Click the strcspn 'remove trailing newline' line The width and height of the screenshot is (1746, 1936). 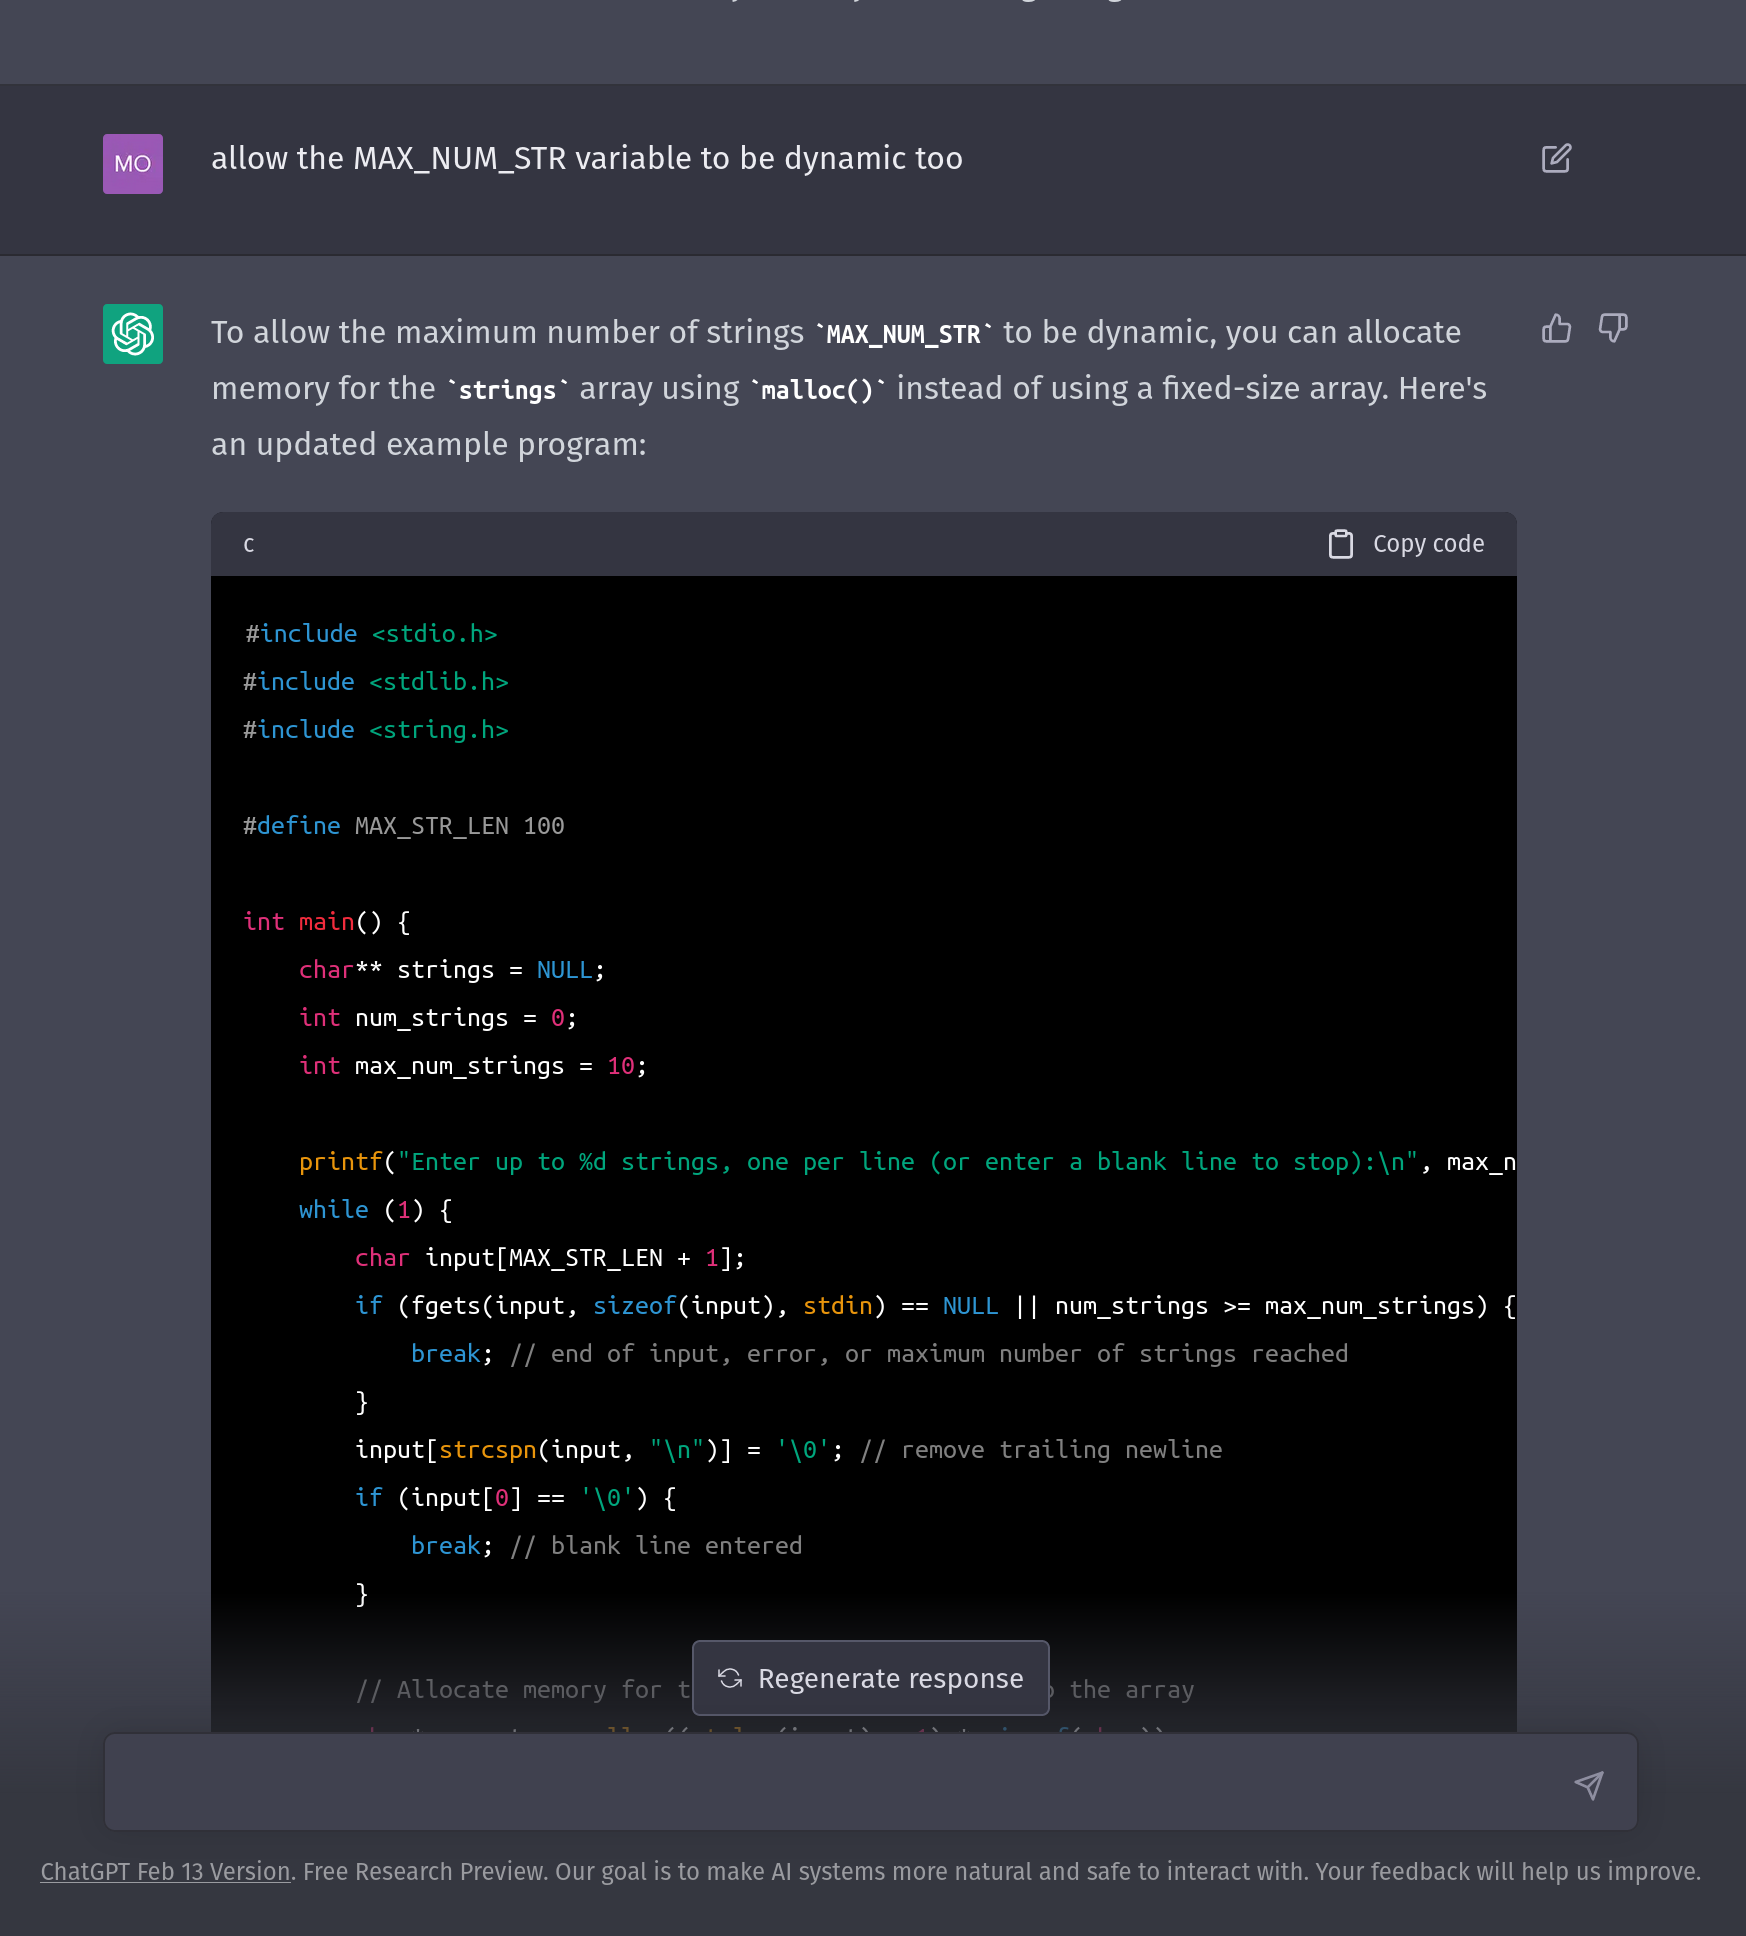(789, 1450)
